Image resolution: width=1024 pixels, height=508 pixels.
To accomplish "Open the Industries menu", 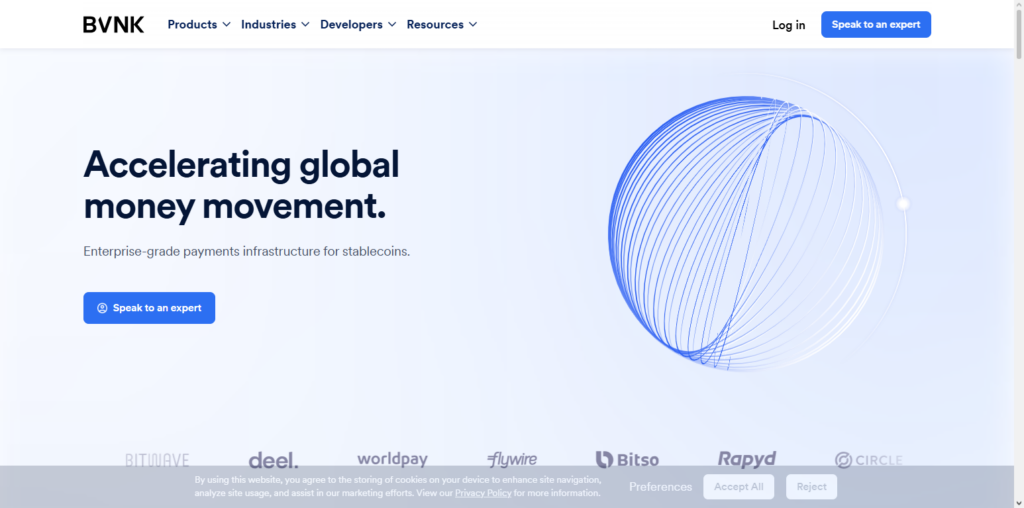I will [275, 24].
